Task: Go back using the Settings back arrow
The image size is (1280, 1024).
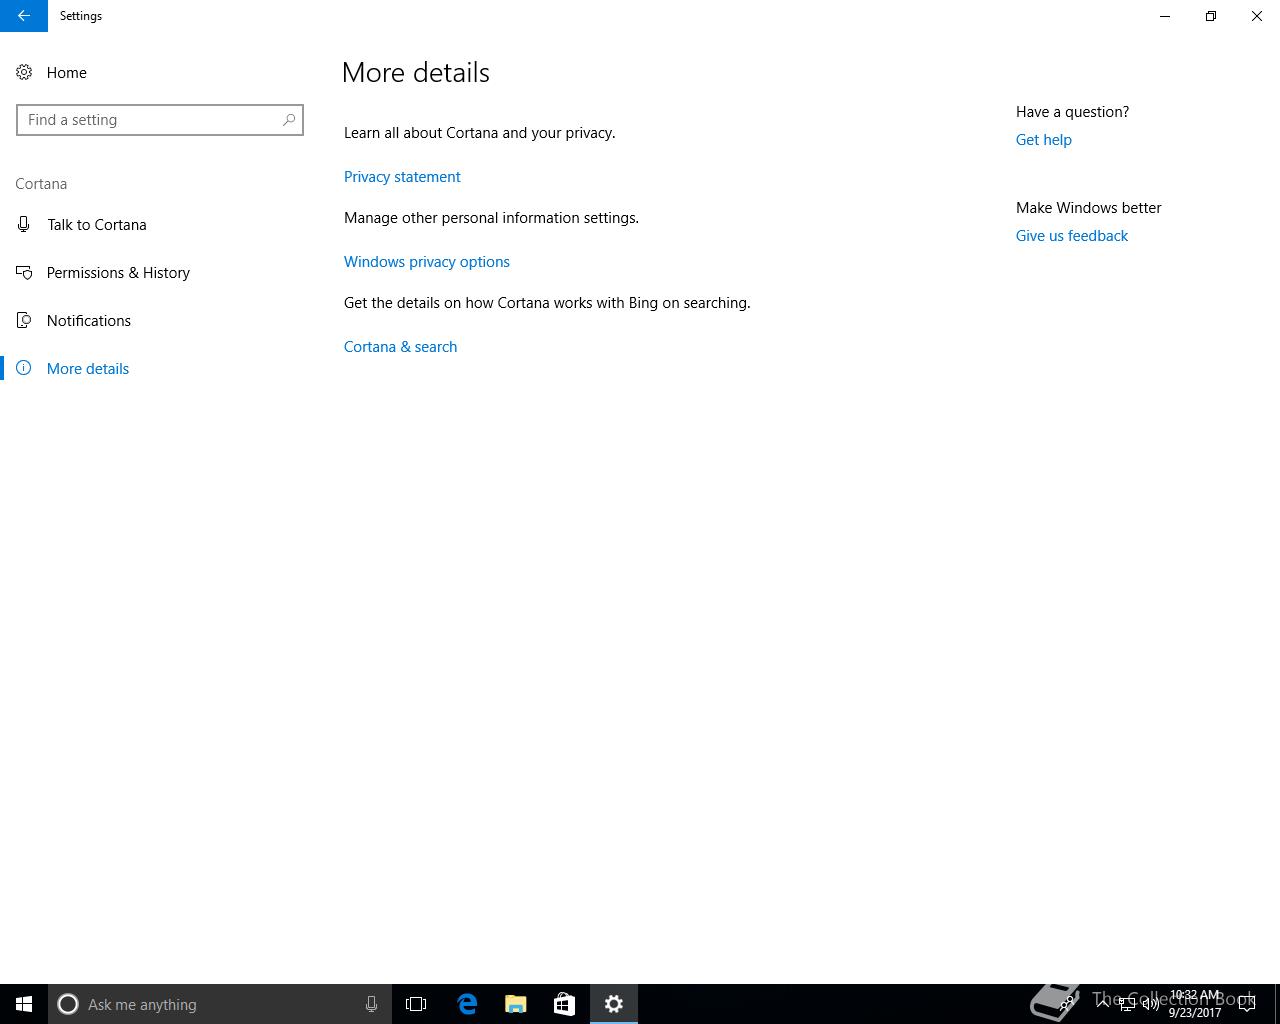Action: click(24, 16)
